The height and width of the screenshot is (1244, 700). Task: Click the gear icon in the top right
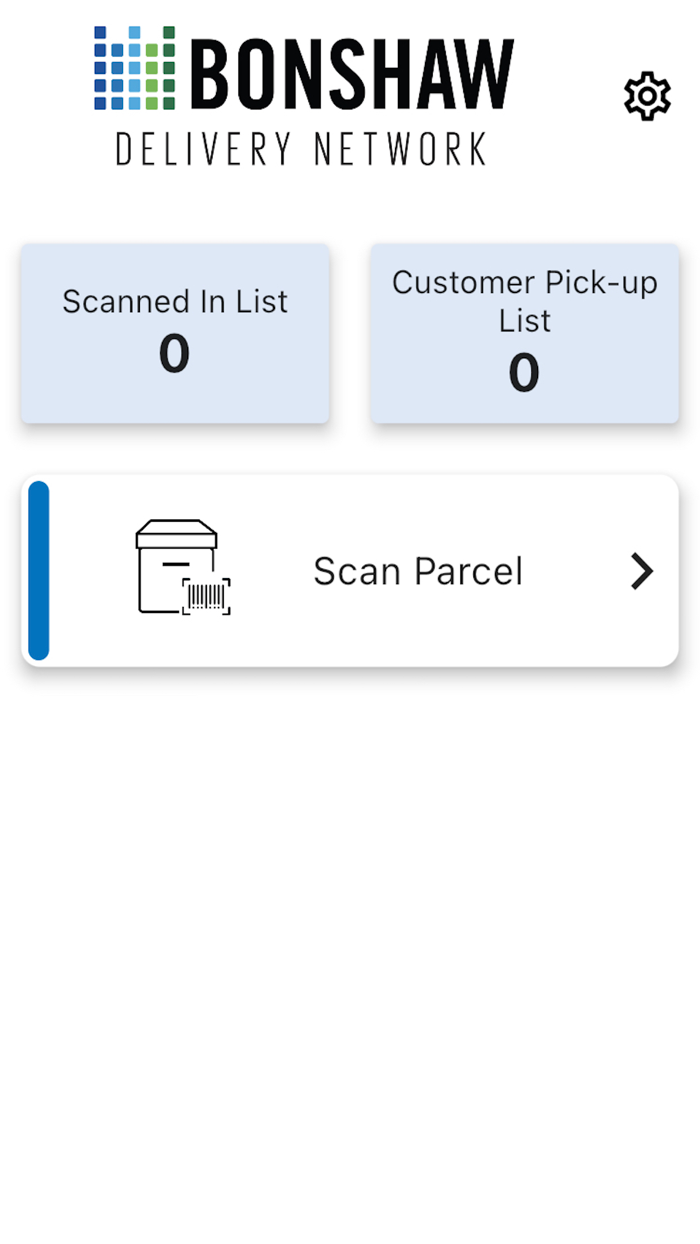[x=646, y=96]
